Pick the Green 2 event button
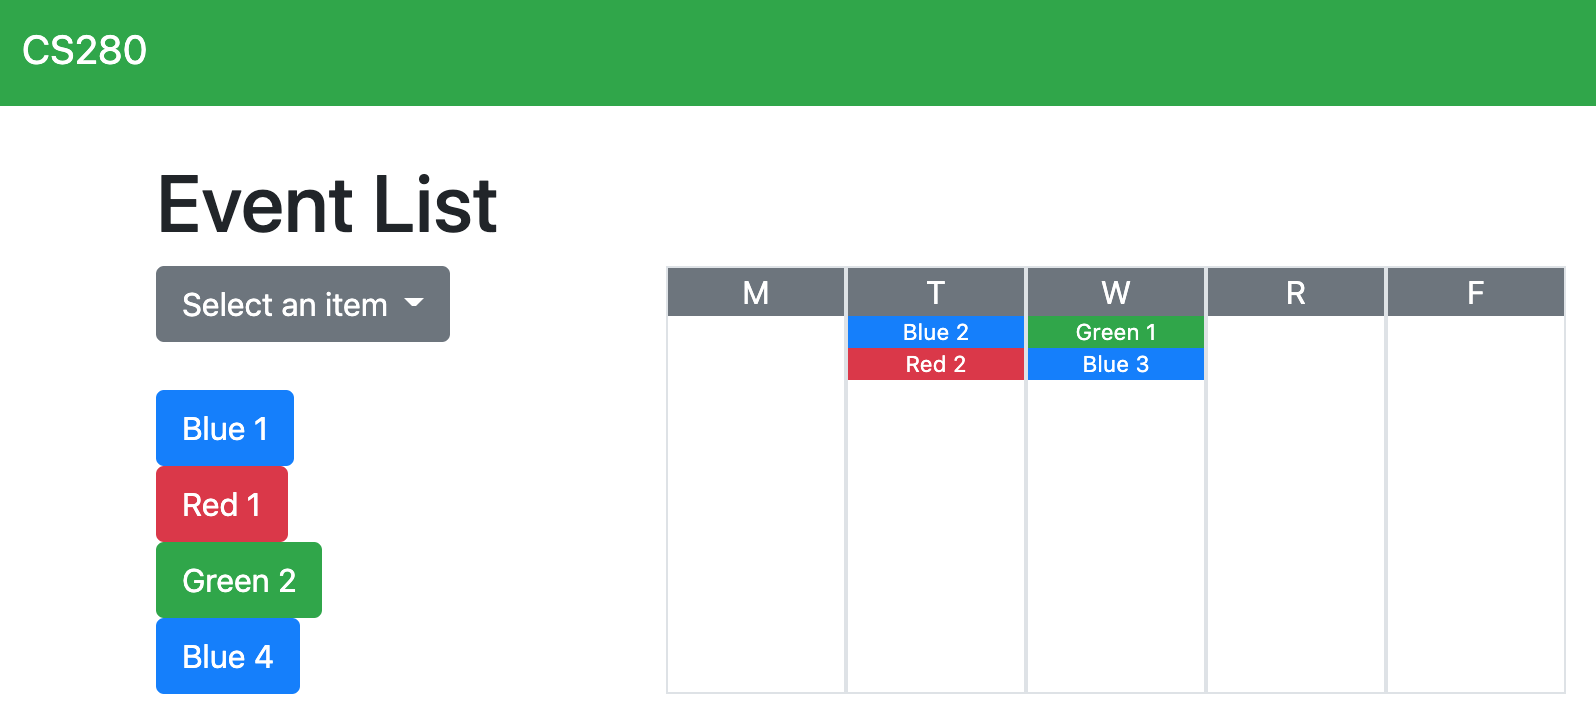Screen dimensions: 1596x714 239,581
